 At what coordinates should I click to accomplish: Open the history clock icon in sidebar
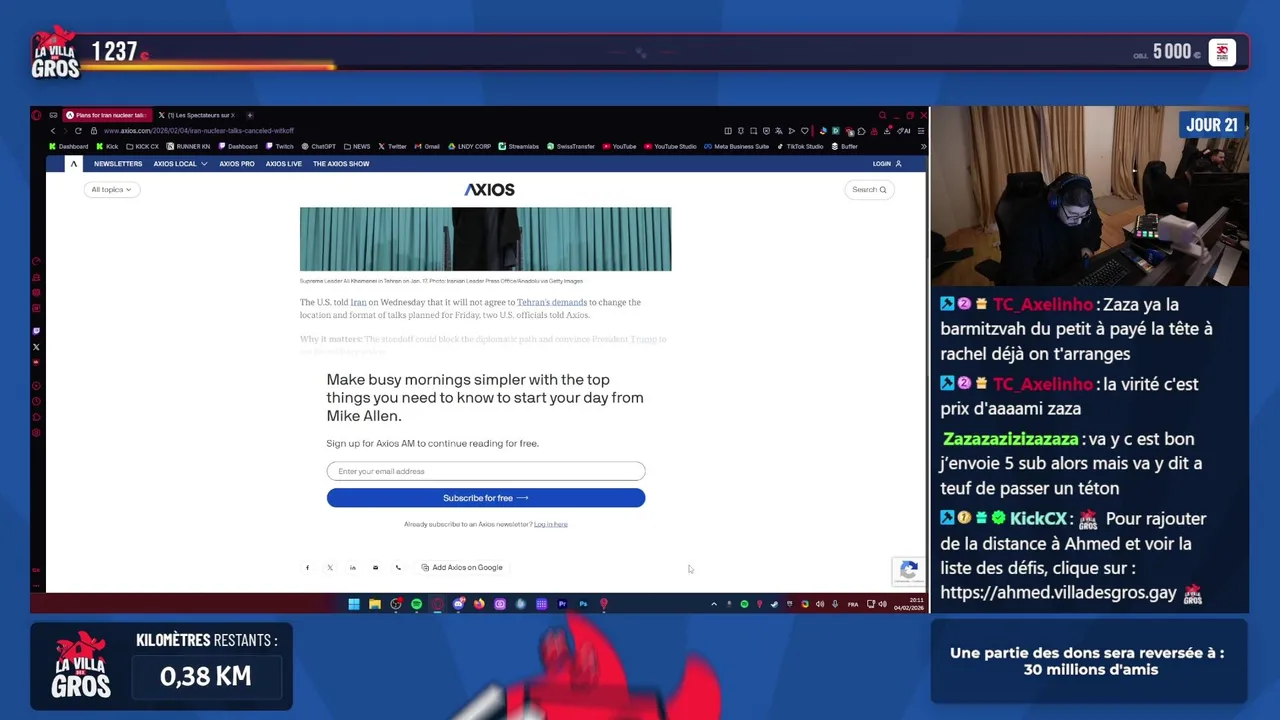coord(36,401)
